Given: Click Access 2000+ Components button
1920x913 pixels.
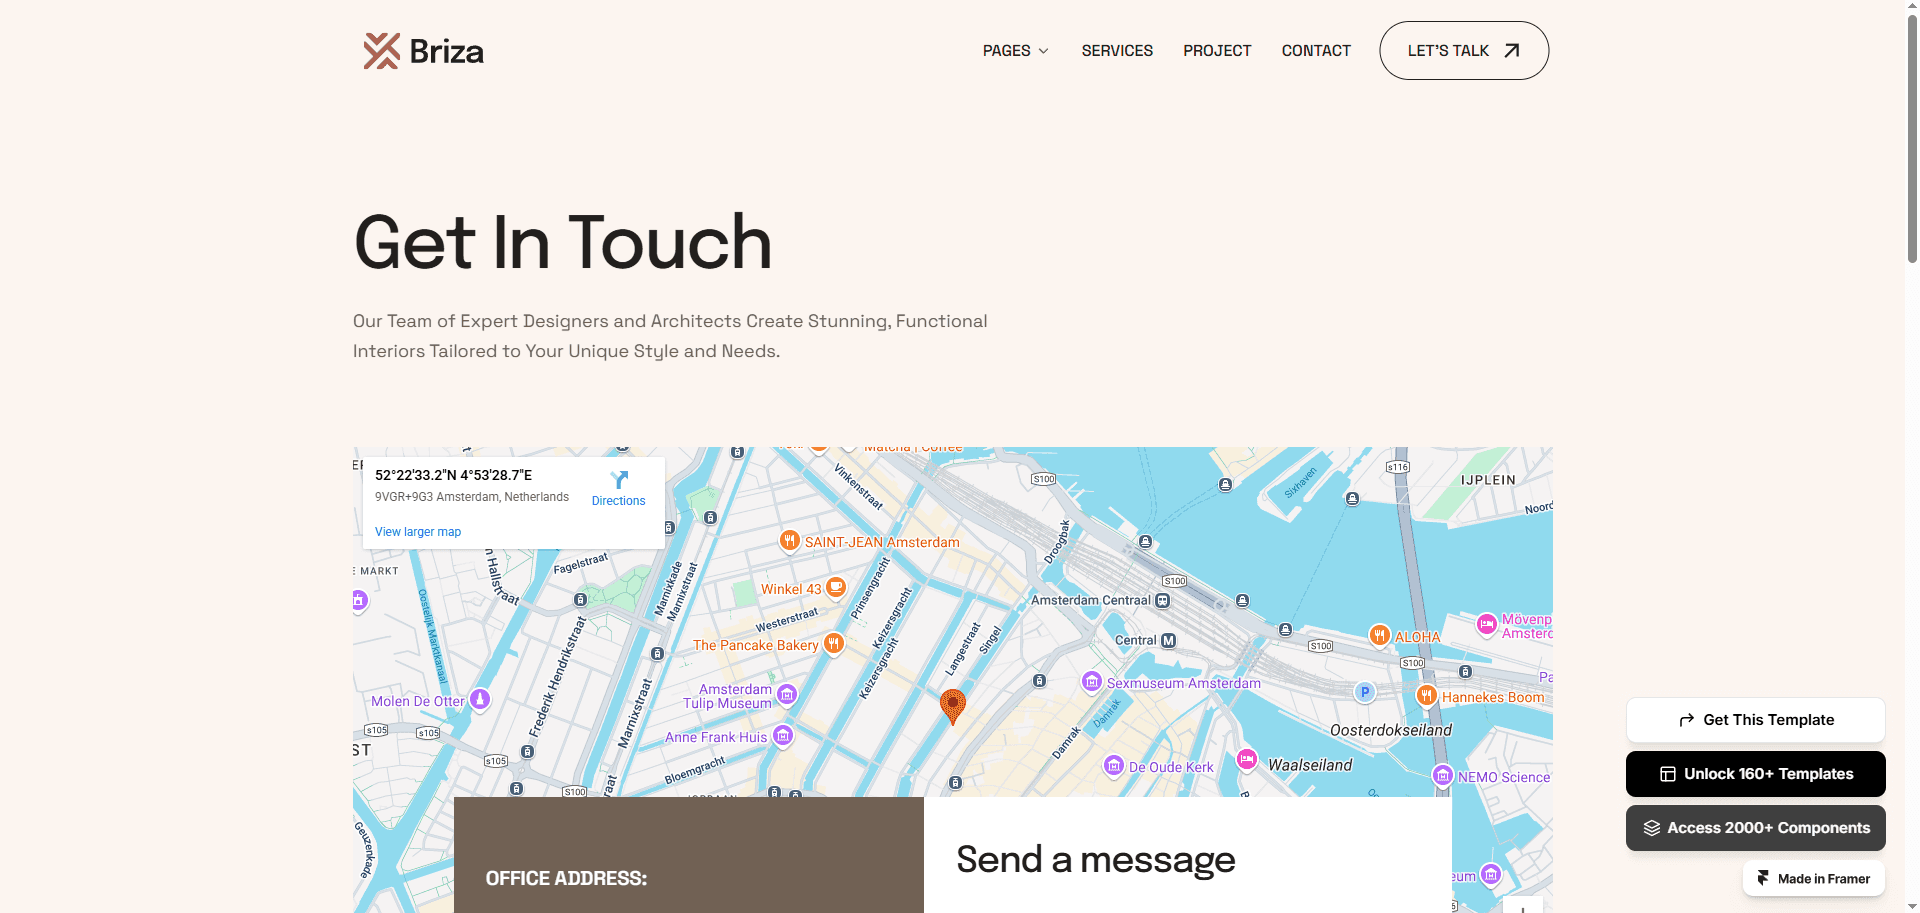Looking at the screenshot, I should (1756, 828).
